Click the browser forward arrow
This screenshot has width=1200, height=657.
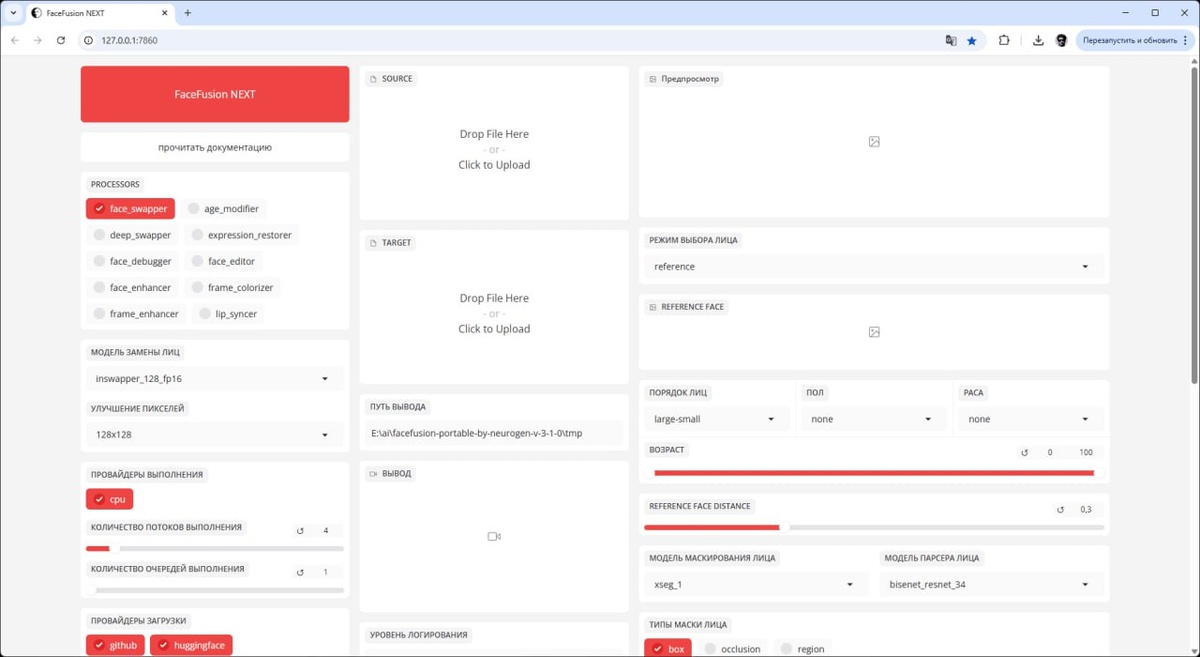coord(38,40)
